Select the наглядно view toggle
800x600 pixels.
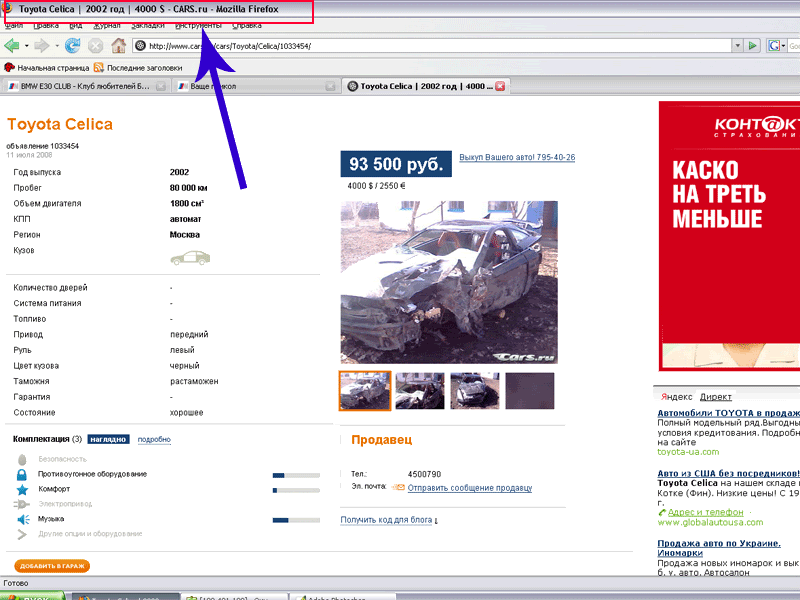pyautogui.click(x=108, y=439)
